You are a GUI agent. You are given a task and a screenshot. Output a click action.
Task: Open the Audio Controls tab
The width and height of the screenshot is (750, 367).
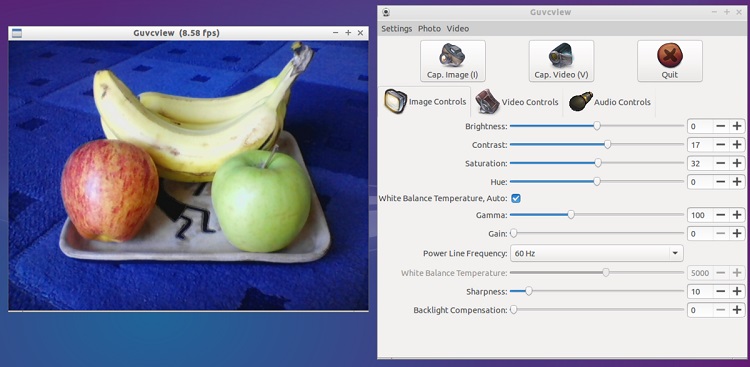click(x=609, y=101)
